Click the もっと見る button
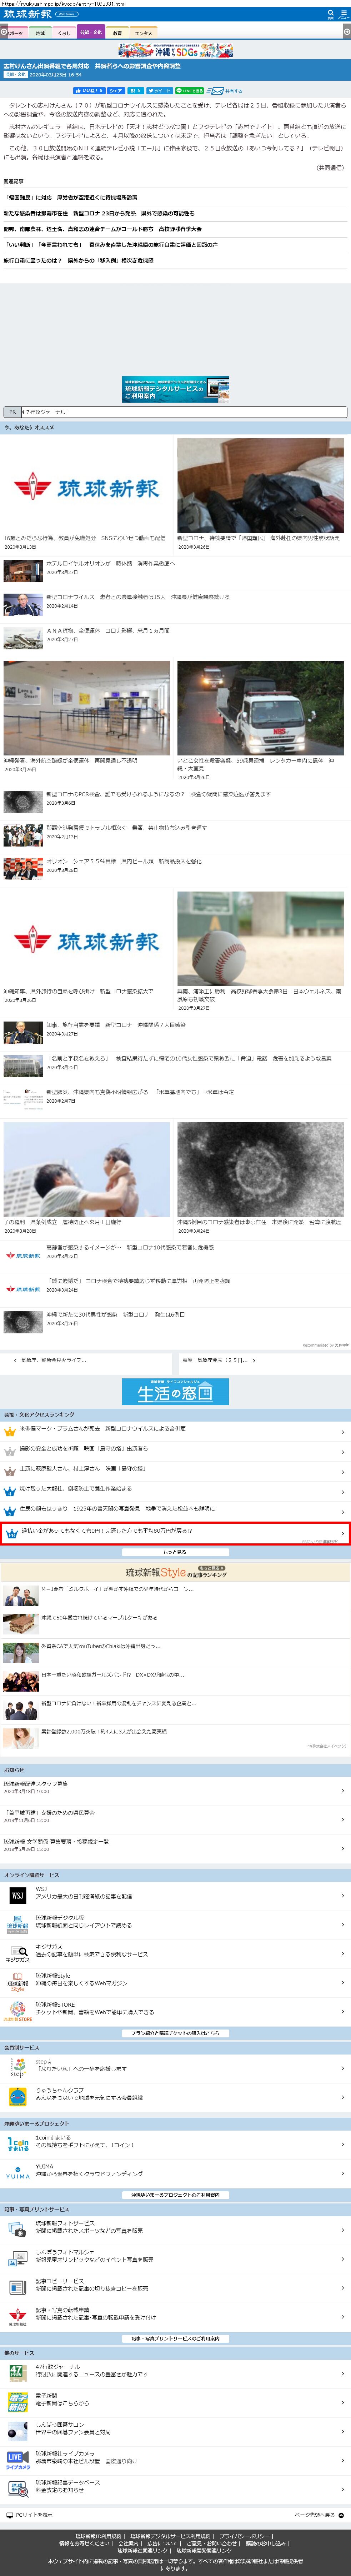Viewport: 351px width, 2576px height. click(x=175, y=1552)
